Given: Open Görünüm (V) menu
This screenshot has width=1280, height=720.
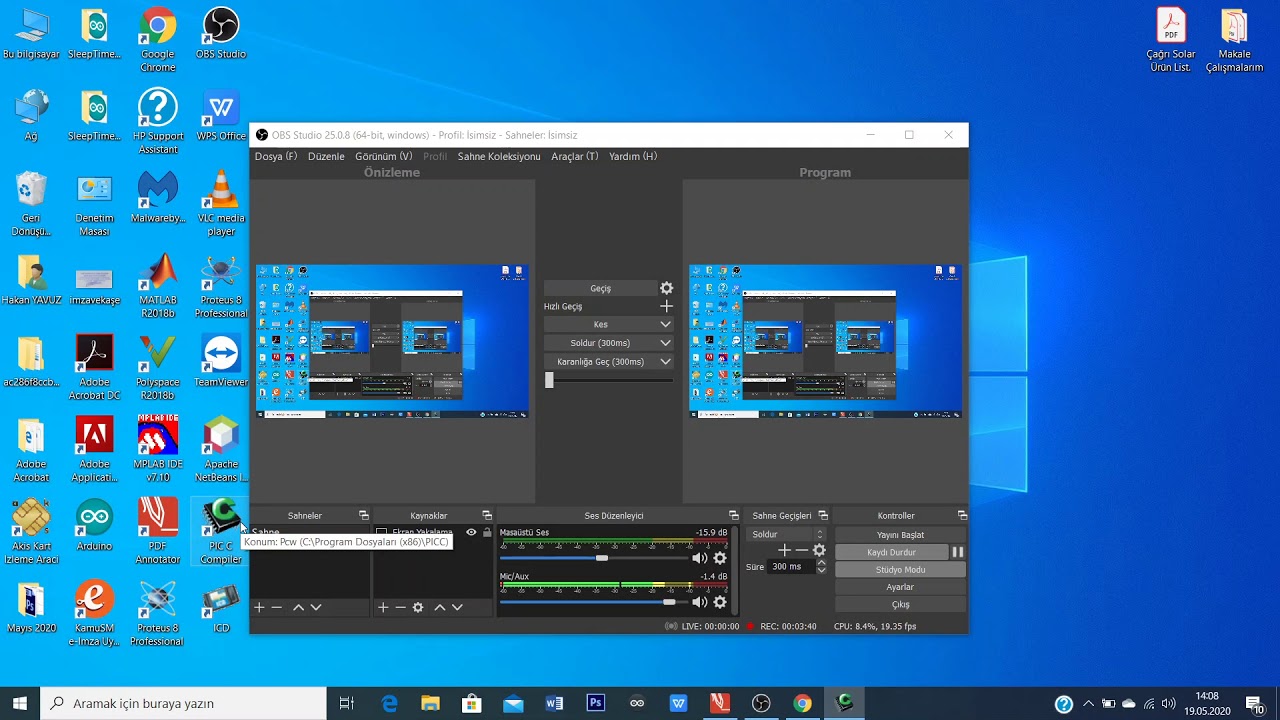Looking at the screenshot, I should click(383, 156).
